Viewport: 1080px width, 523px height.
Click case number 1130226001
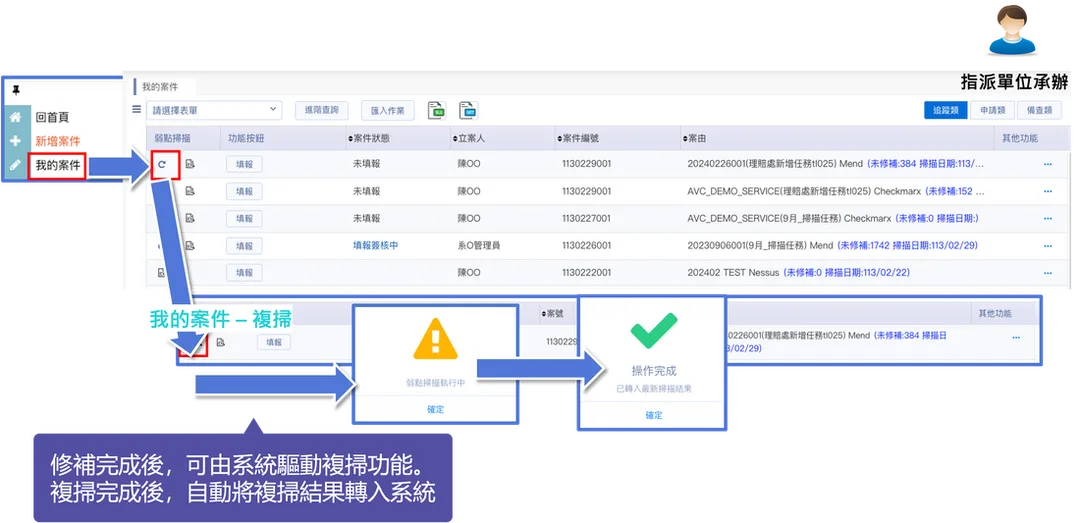(x=586, y=245)
